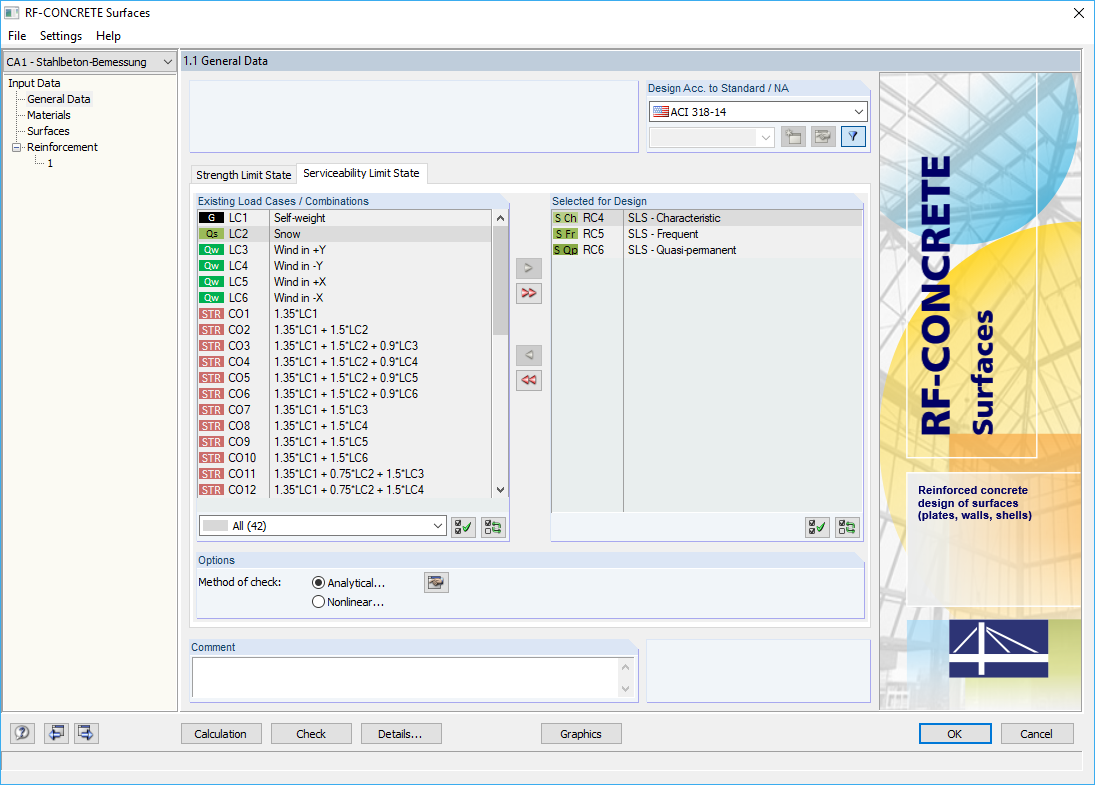Open the All (42) filter dropdown
1095x785 pixels.
click(323, 526)
